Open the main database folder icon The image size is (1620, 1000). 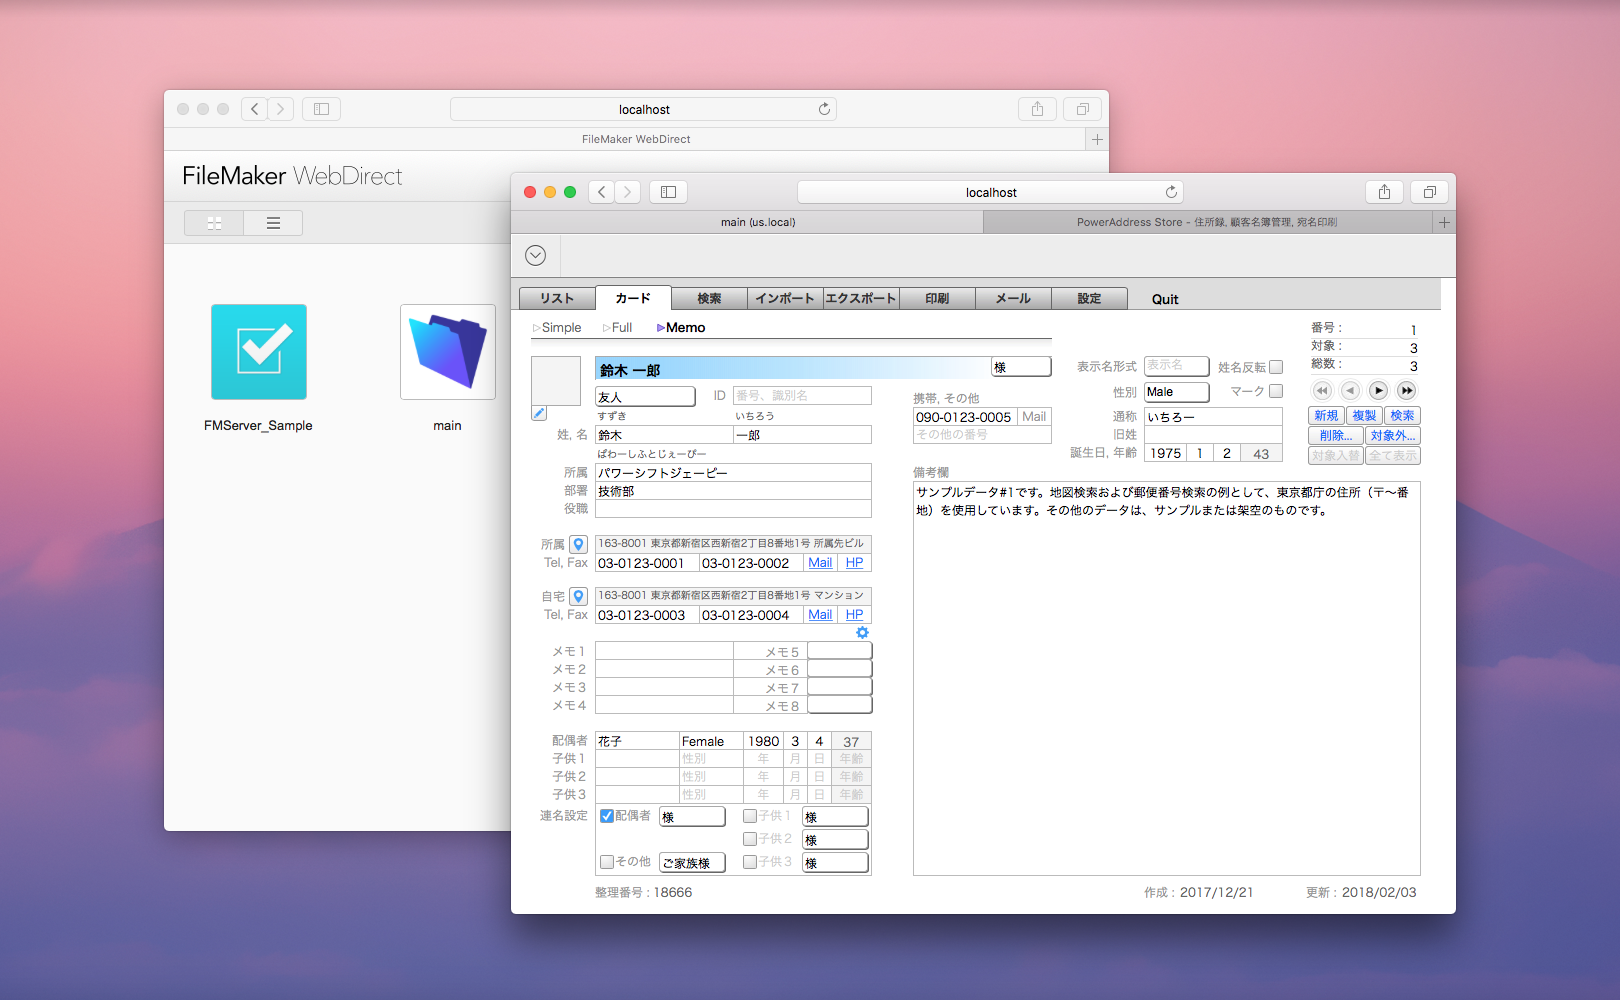point(448,352)
